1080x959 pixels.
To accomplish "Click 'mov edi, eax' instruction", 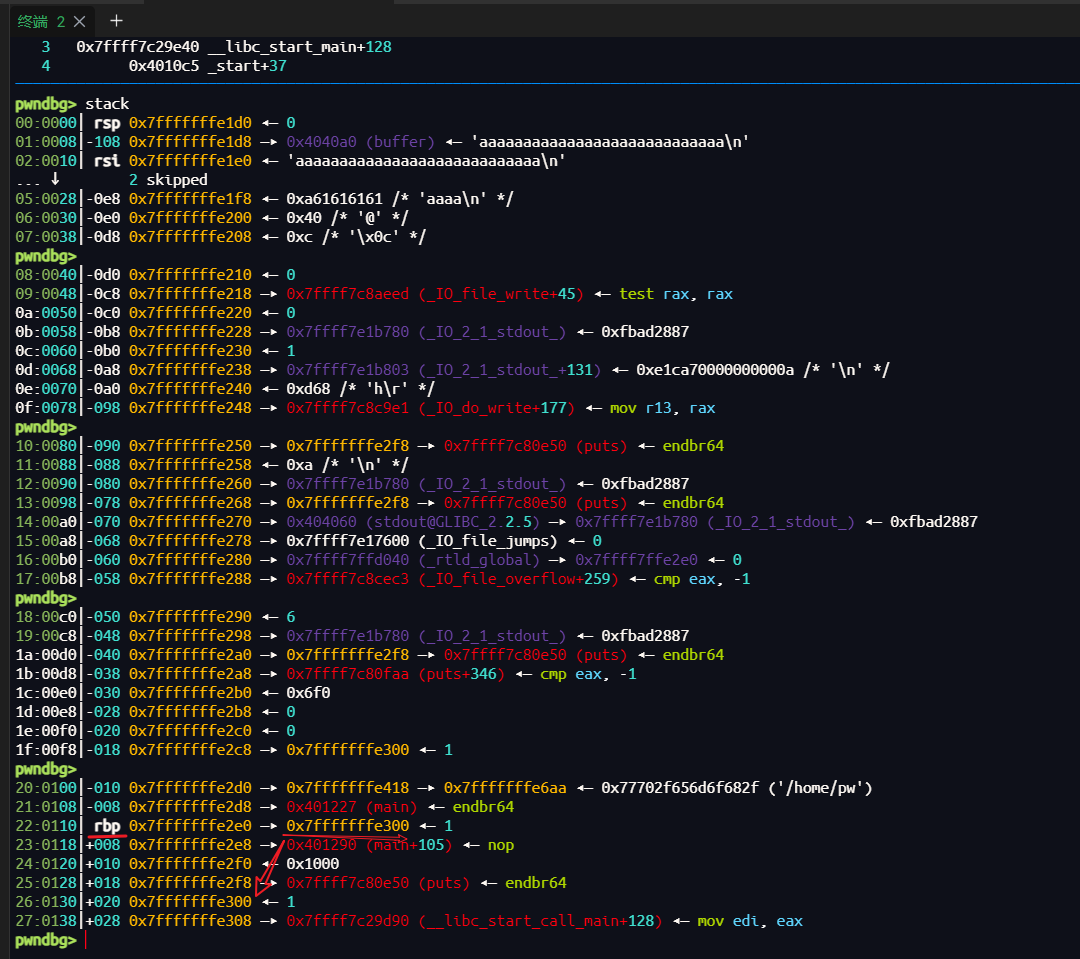I will coord(749,921).
